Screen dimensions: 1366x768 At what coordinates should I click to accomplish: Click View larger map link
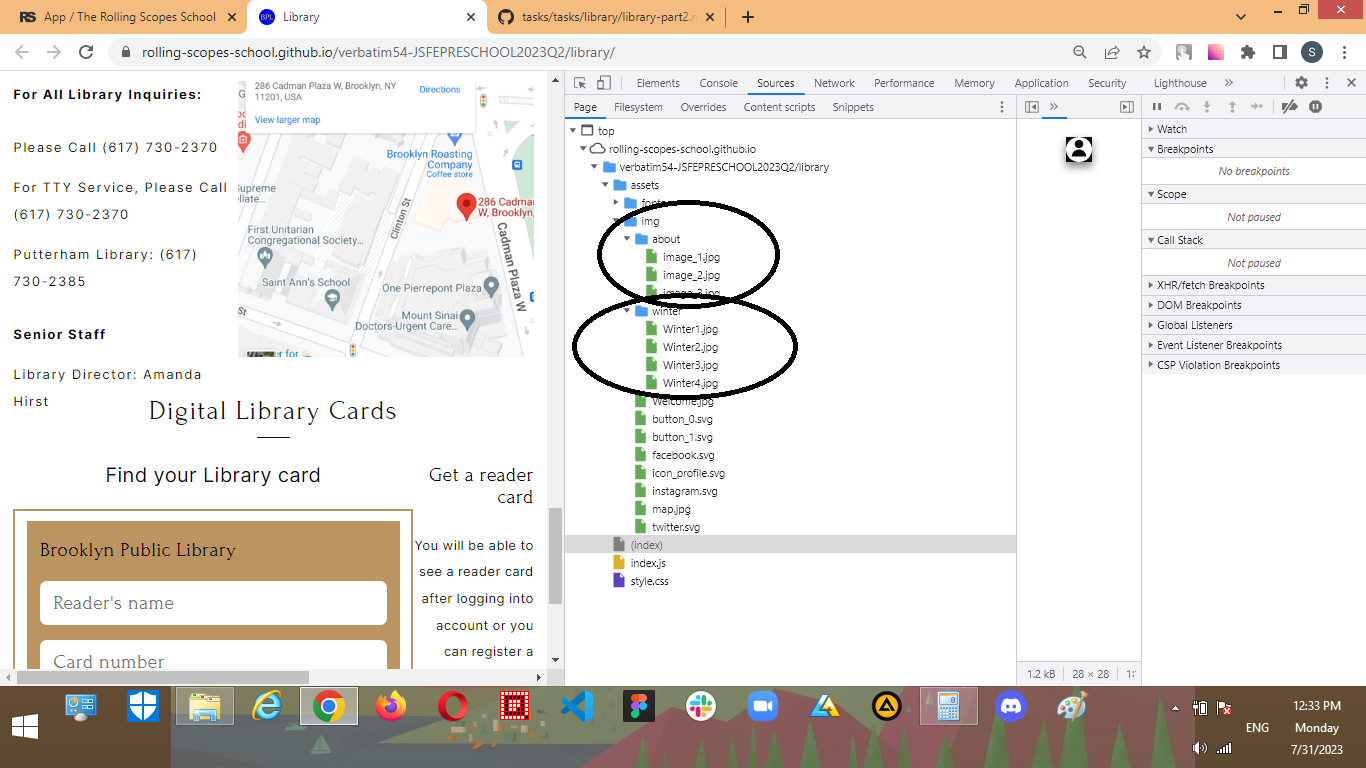click(287, 120)
